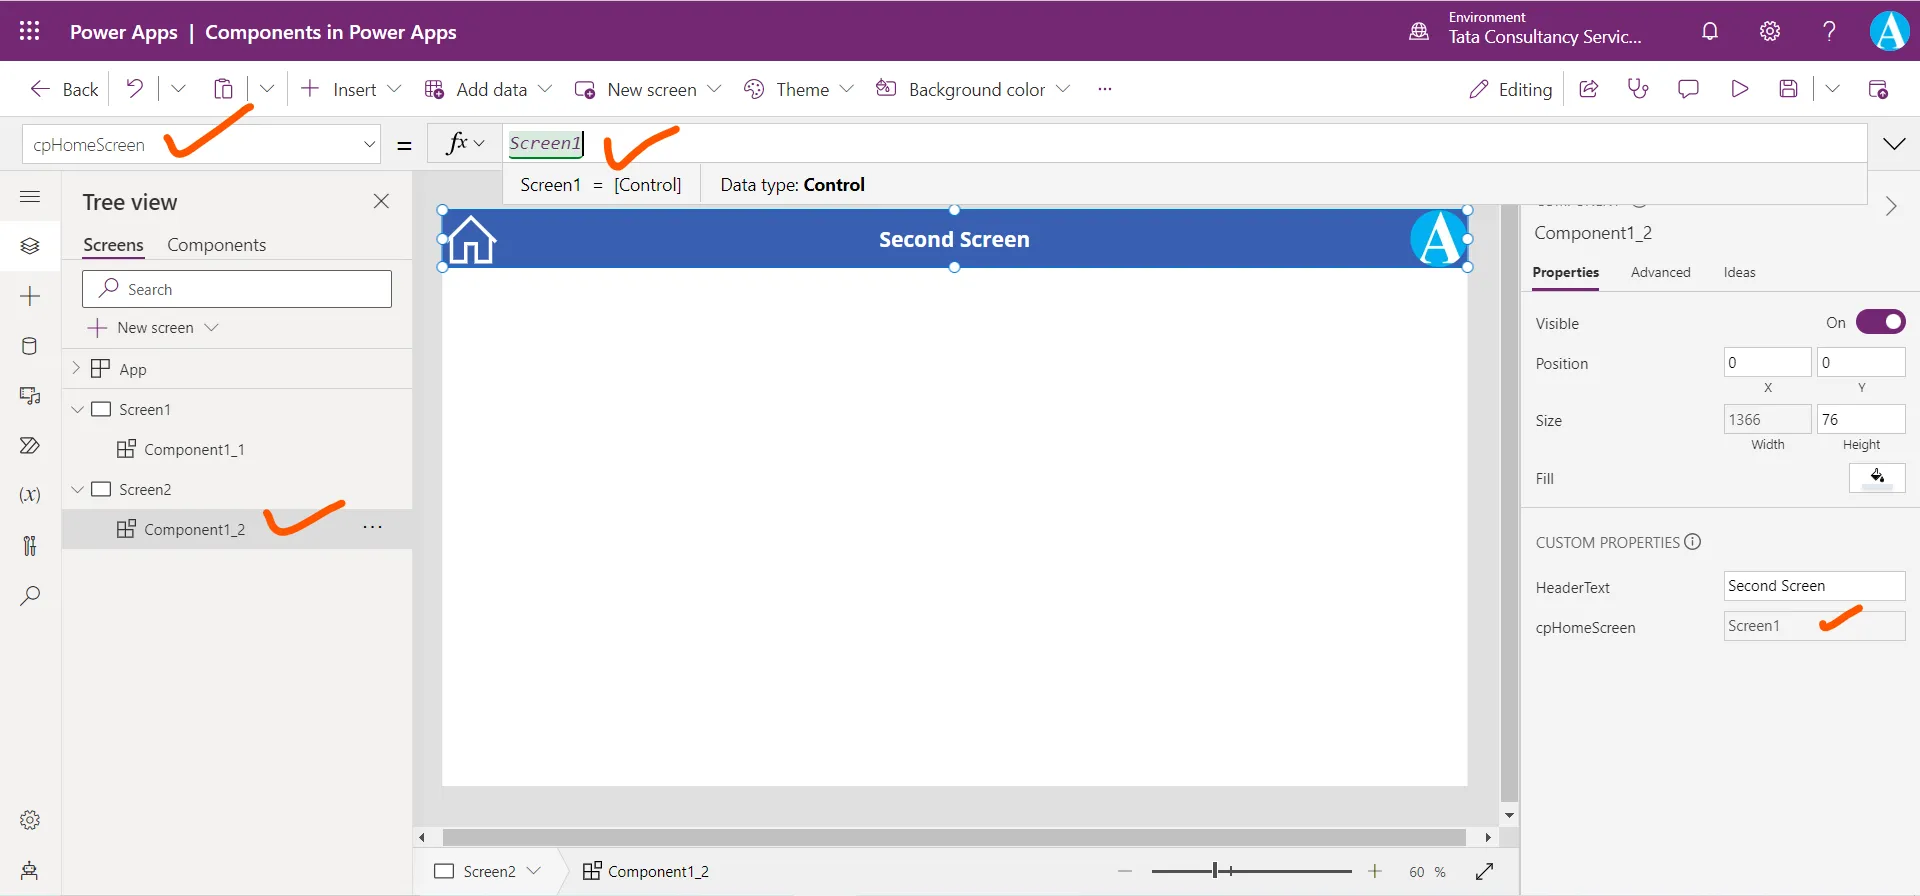This screenshot has width=1920, height=896.
Task: Open the help question mark
Action: click(x=1829, y=31)
